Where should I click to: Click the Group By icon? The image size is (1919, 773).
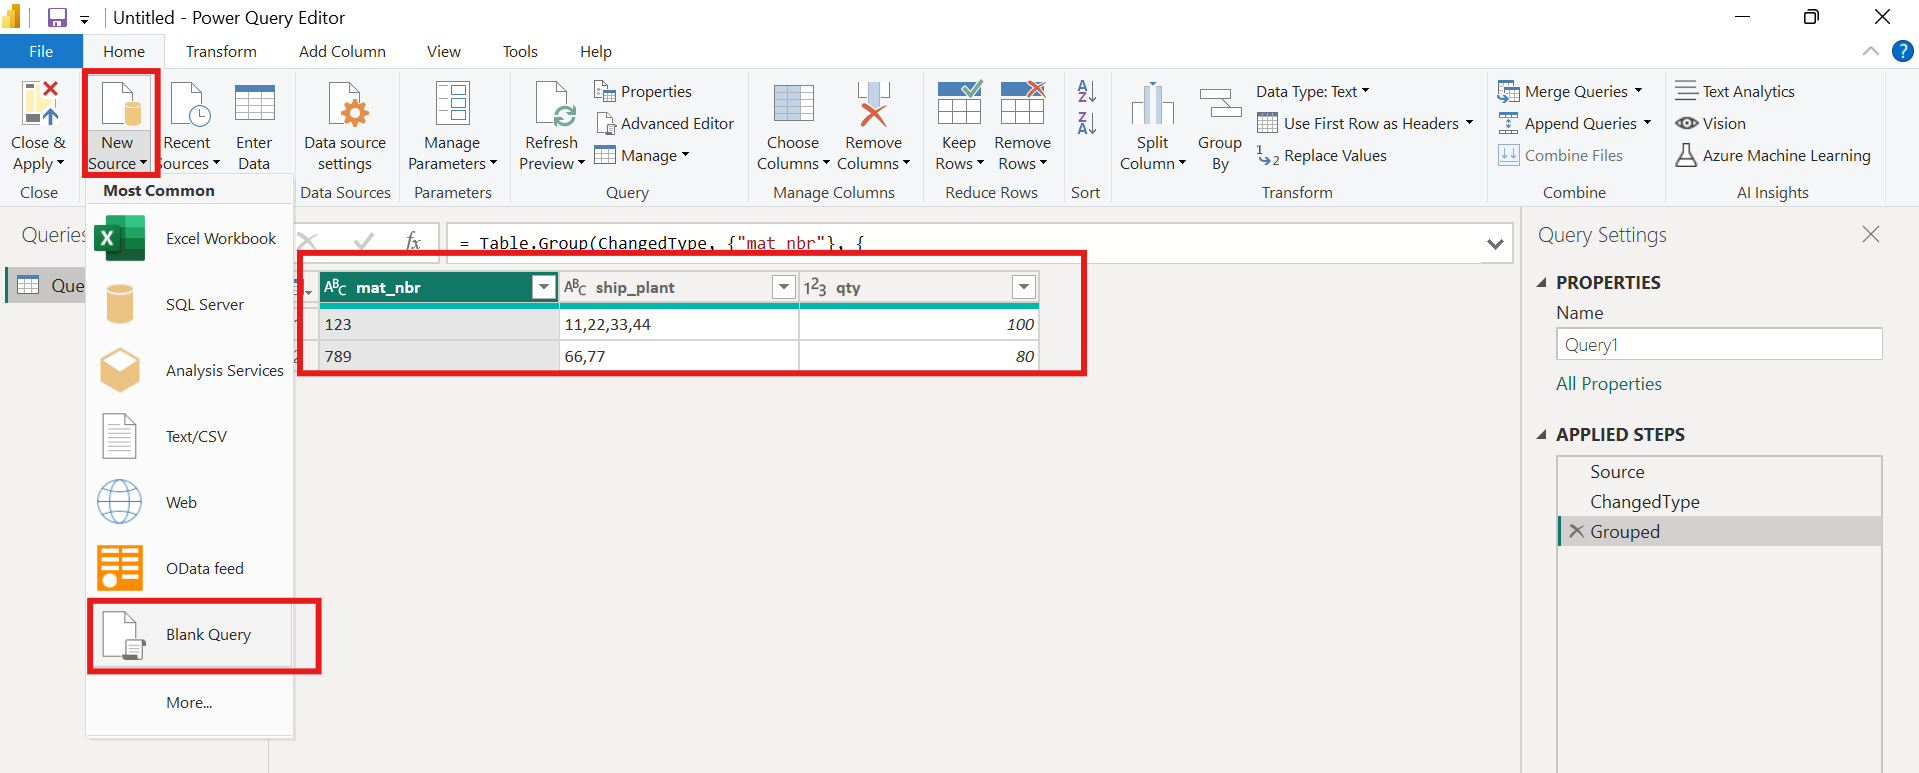click(x=1220, y=104)
